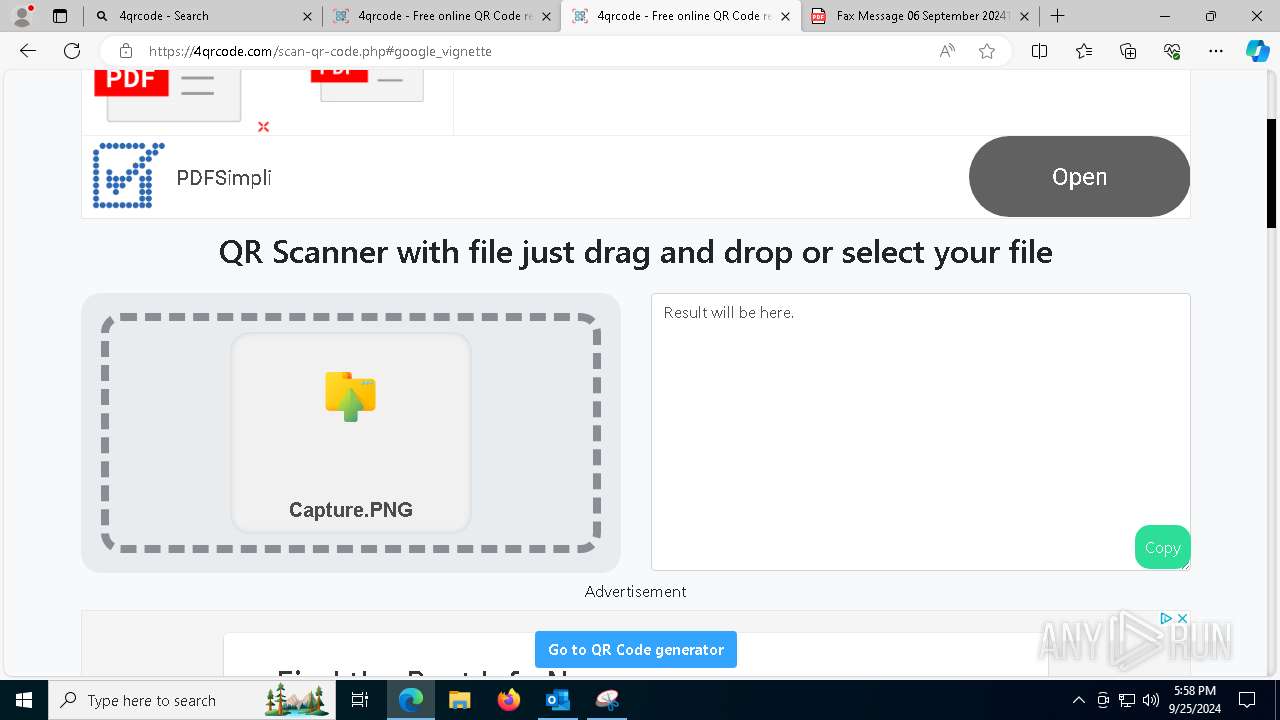Click into the result text area
The image size is (1280, 720).
(x=920, y=432)
